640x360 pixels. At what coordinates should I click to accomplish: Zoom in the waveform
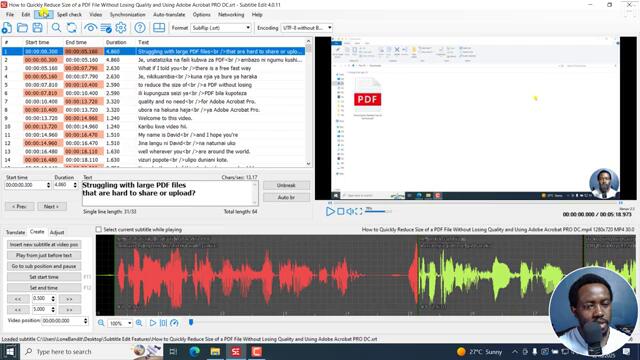139,323
